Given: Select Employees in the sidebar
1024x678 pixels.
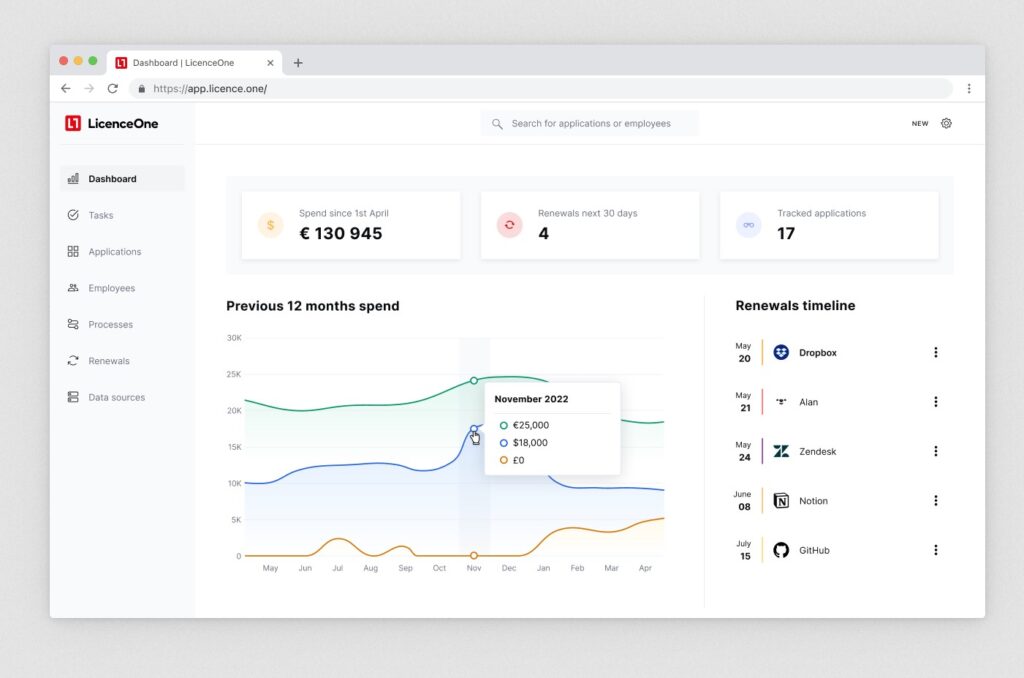Looking at the screenshot, I should [x=111, y=288].
